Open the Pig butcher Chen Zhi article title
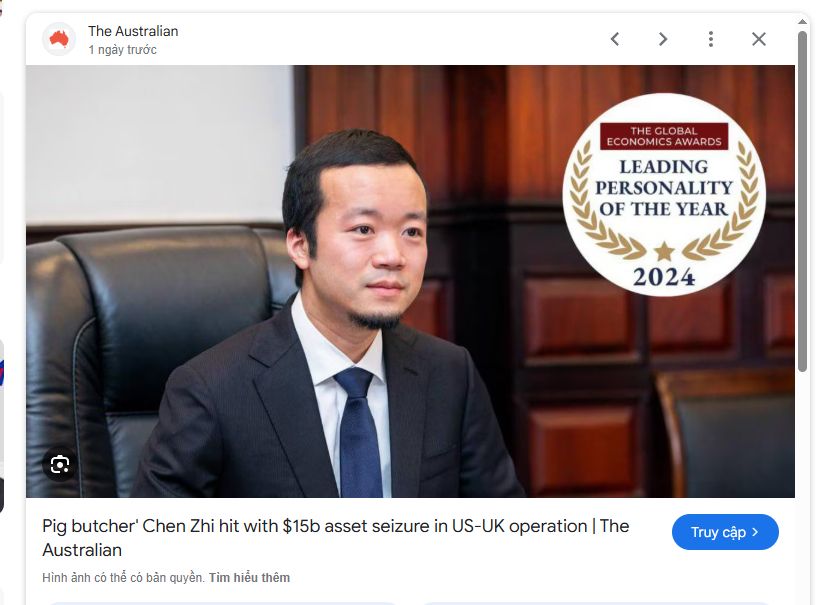 click(x=335, y=538)
